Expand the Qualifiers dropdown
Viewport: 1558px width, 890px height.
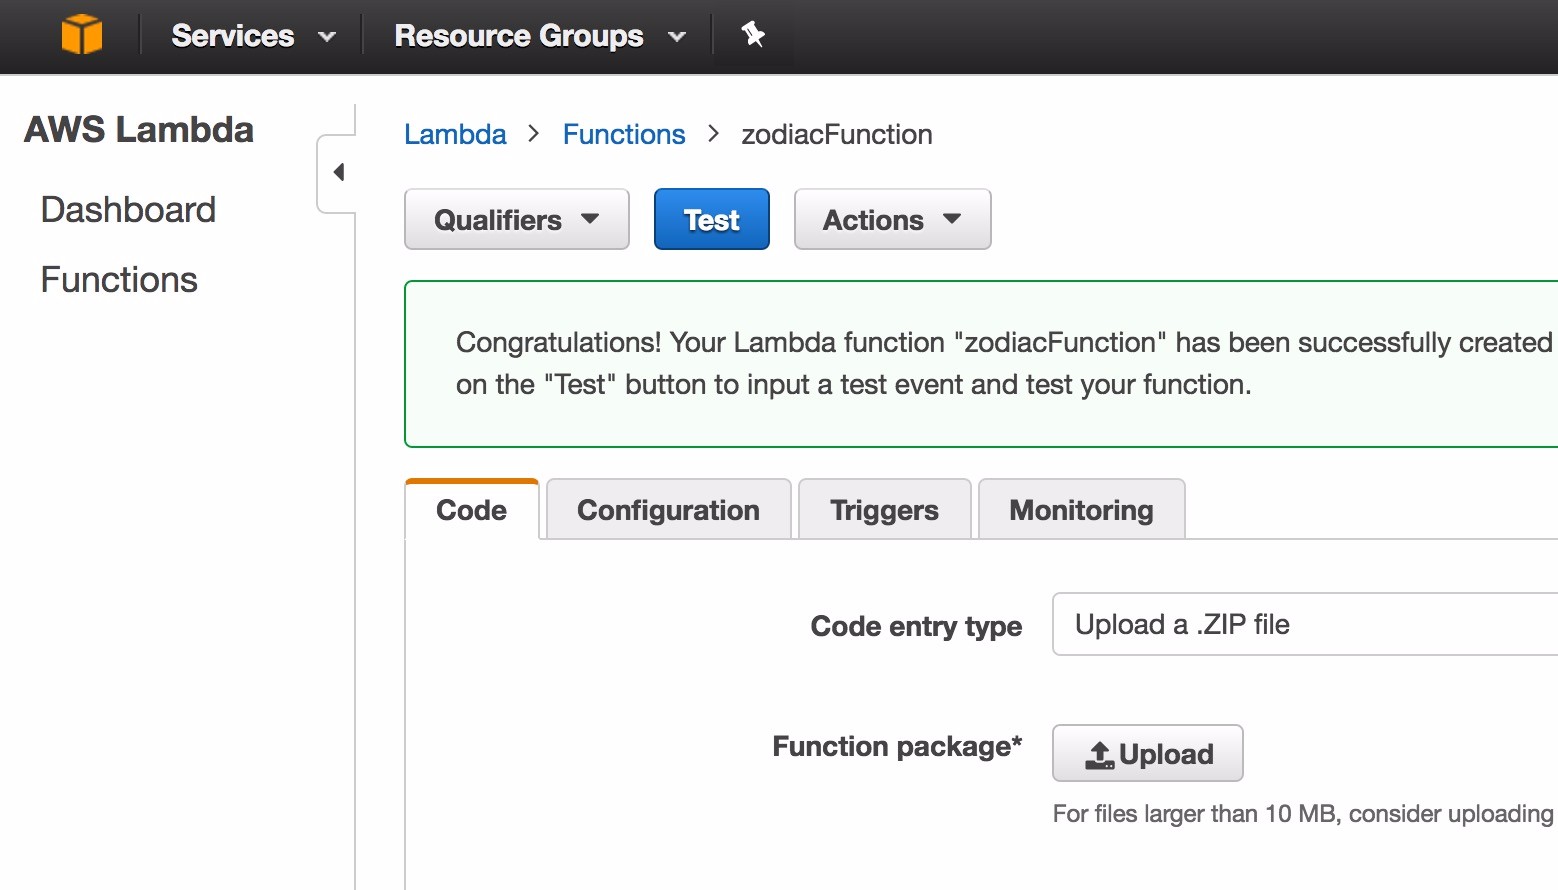tap(516, 220)
